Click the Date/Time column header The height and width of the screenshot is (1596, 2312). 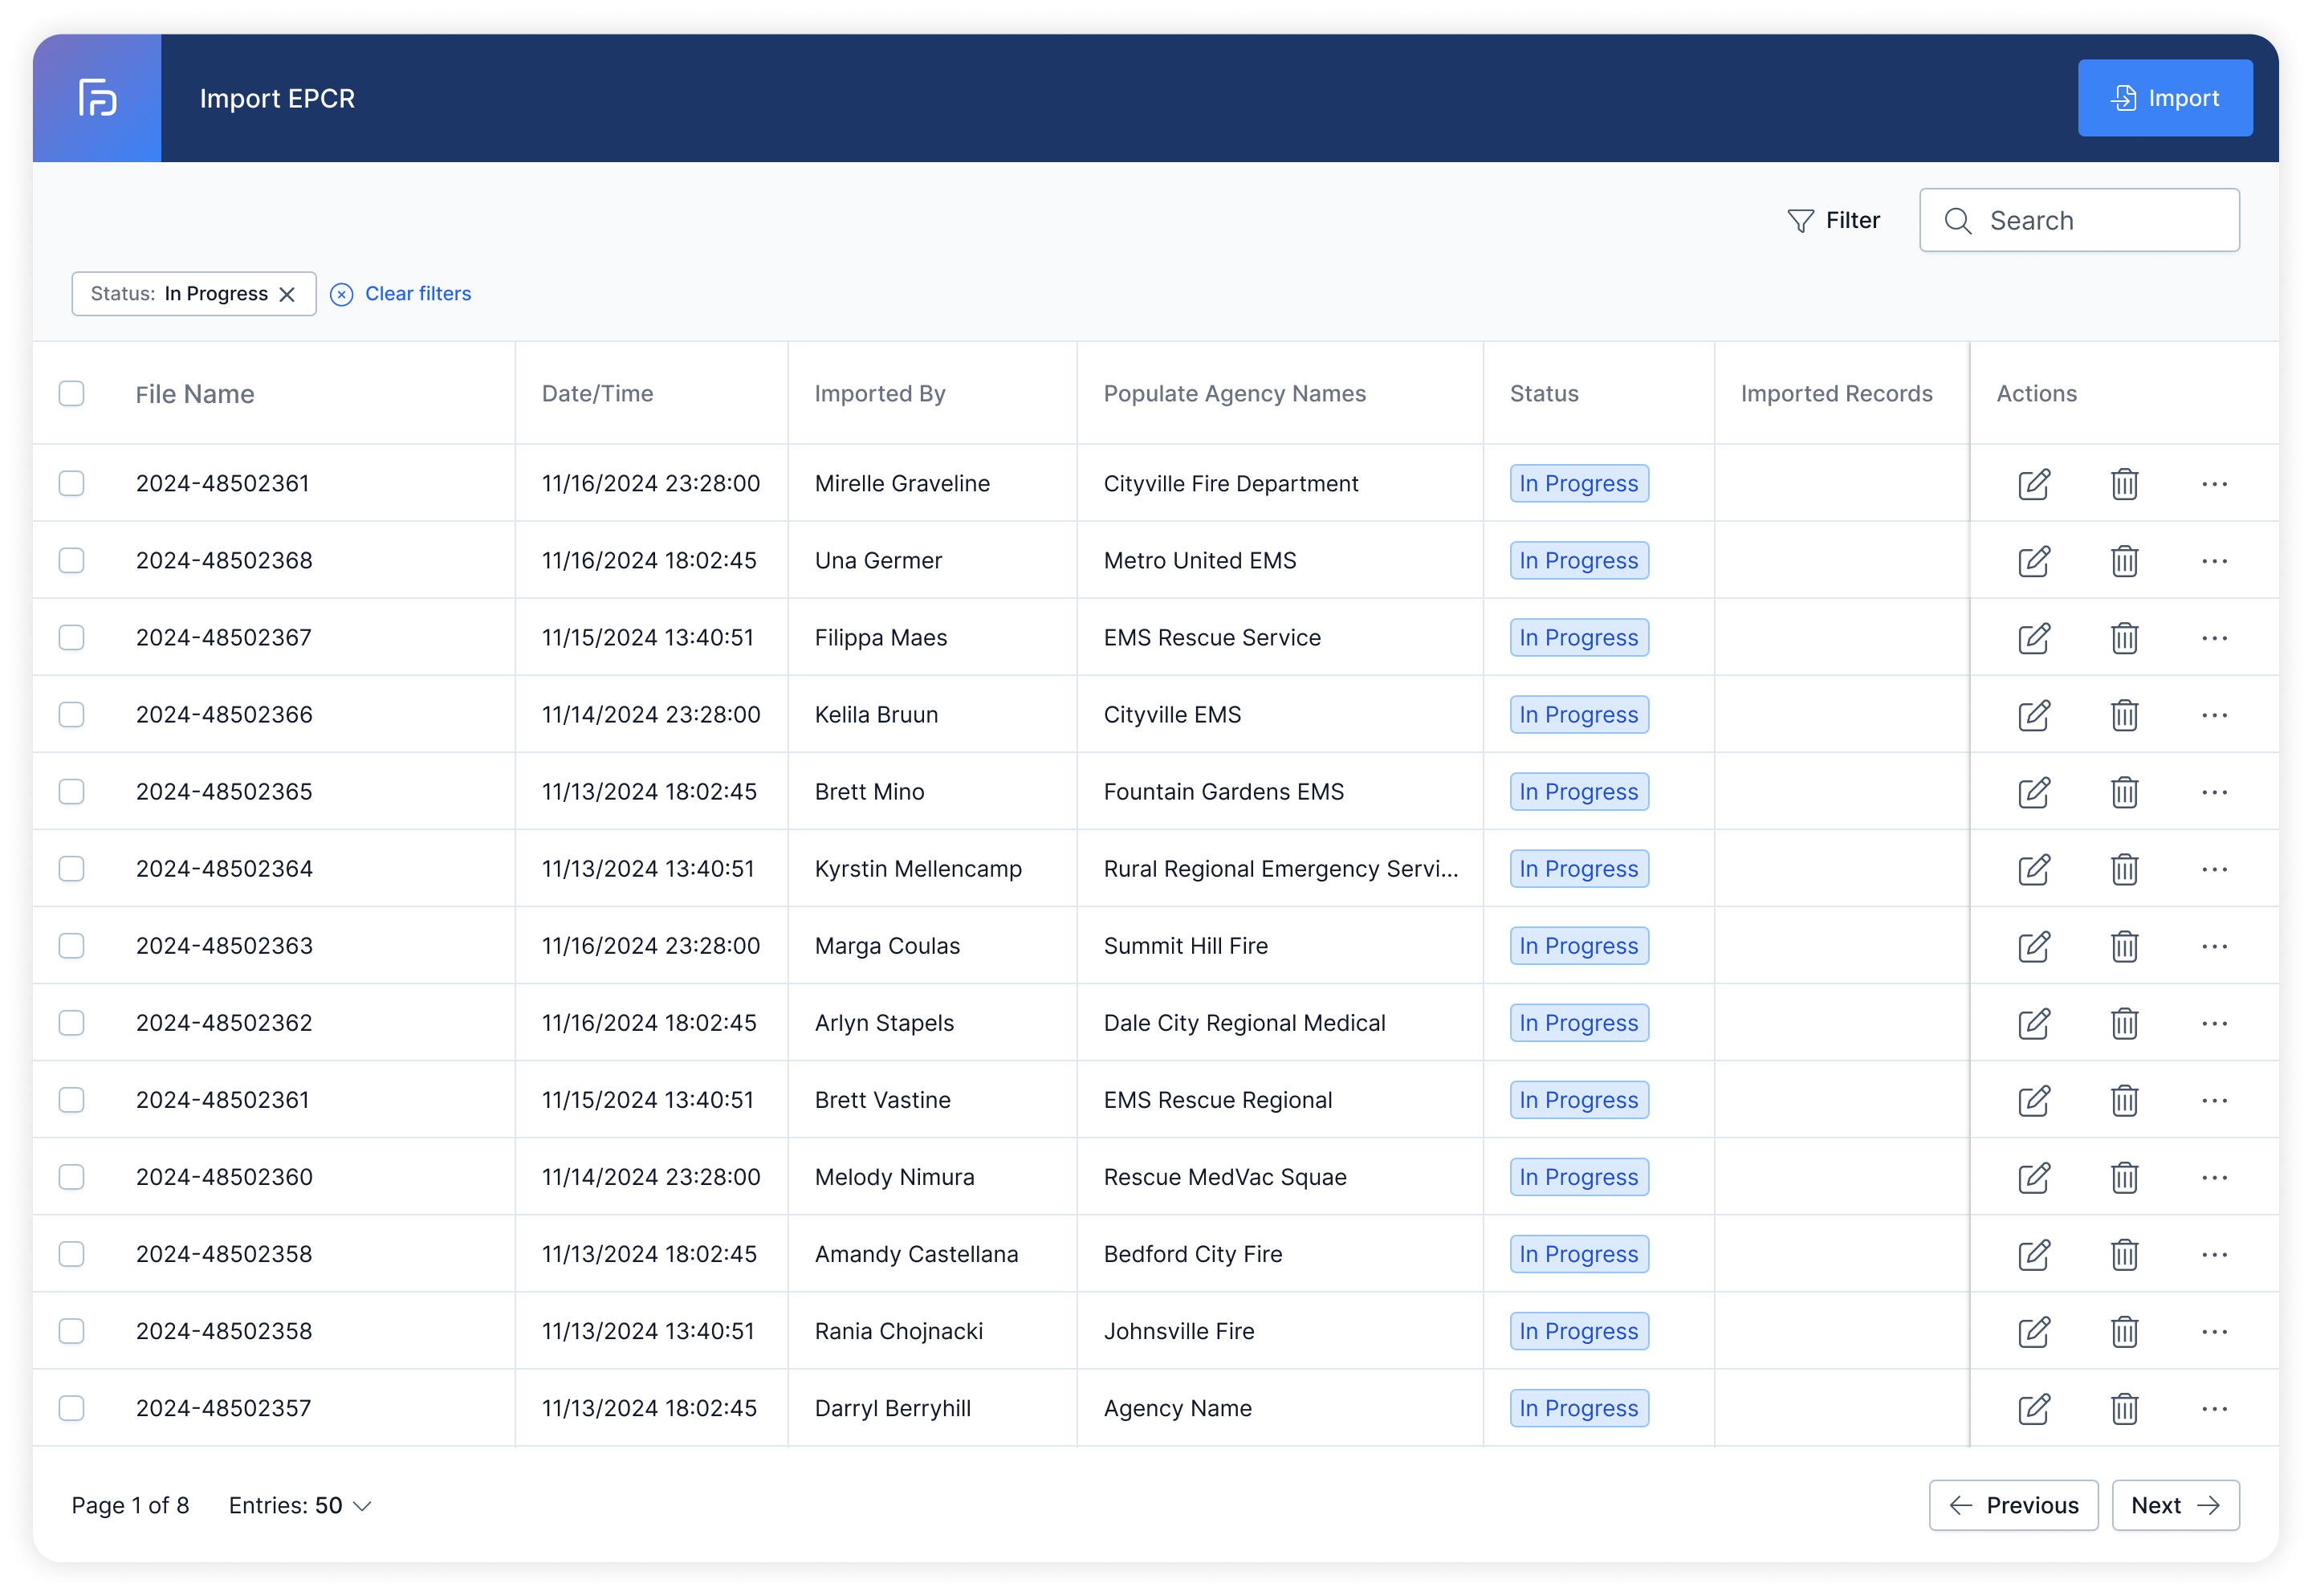coord(597,394)
